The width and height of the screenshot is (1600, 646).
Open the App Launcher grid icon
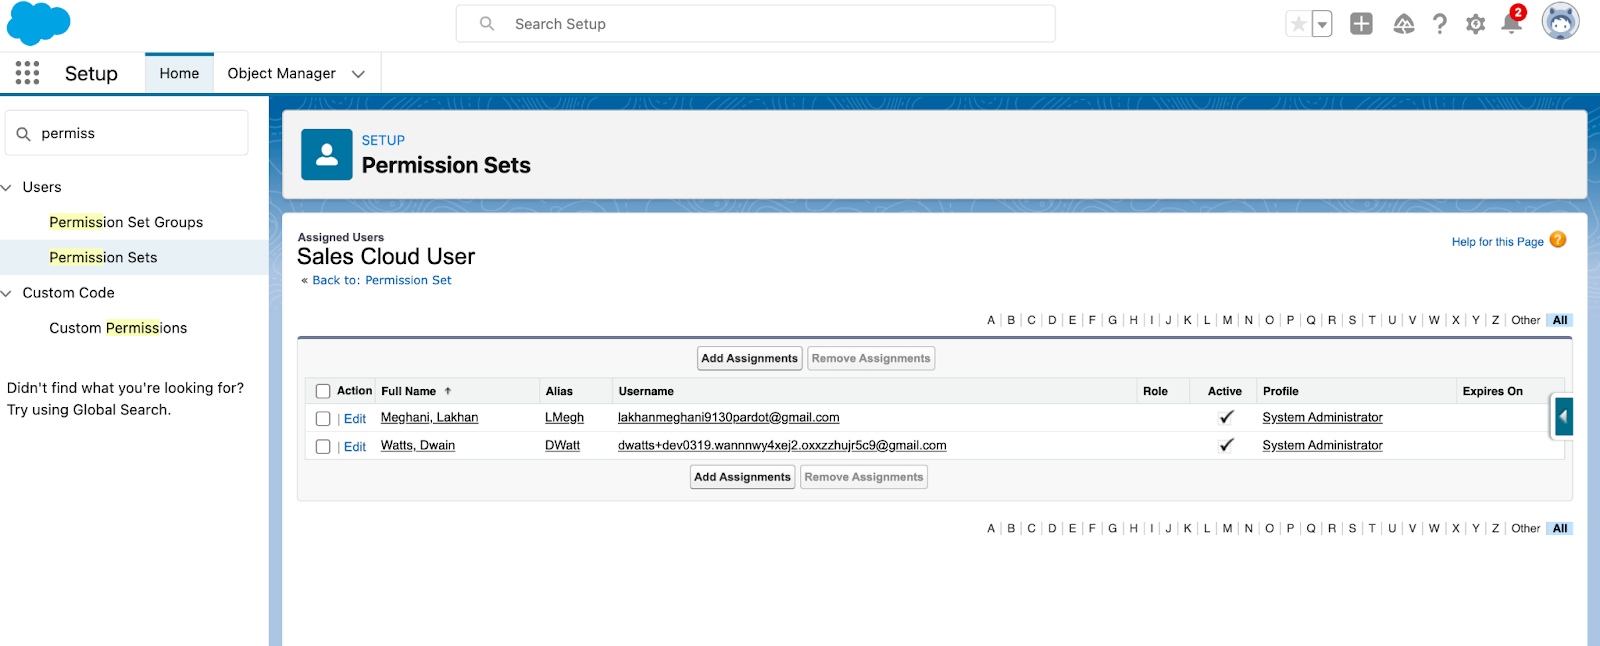pyautogui.click(x=28, y=73)
